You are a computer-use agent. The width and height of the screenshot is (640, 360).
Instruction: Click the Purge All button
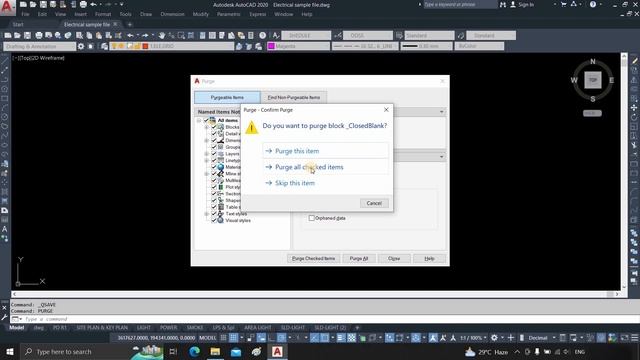358,258
